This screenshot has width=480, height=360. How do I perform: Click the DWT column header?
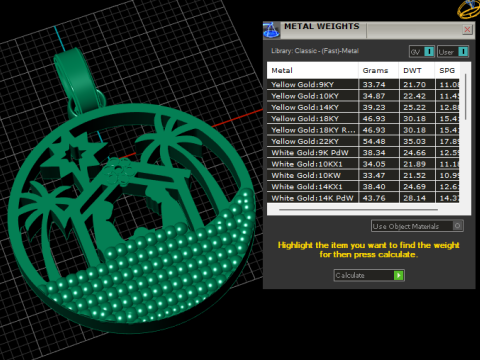[417, 70]
